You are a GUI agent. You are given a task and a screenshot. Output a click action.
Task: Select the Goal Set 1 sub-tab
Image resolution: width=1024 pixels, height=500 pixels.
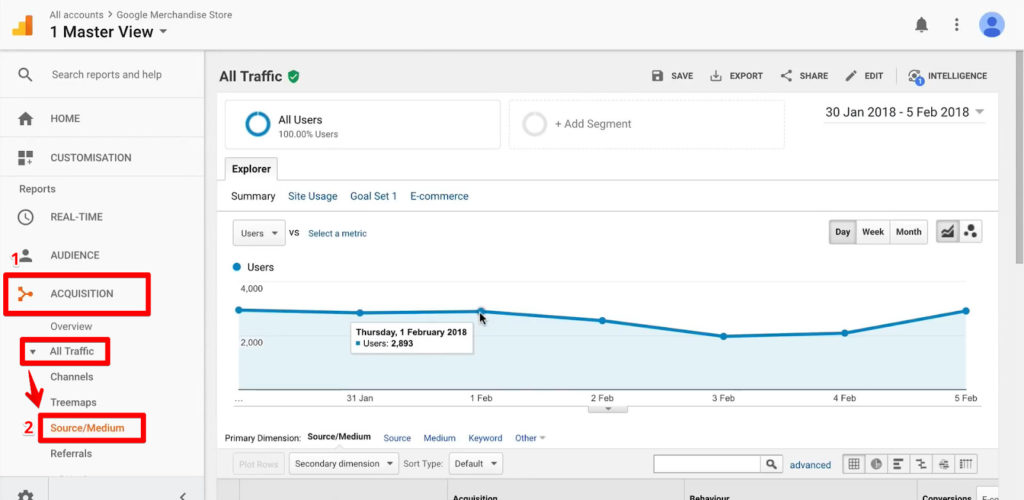[374, 196]
